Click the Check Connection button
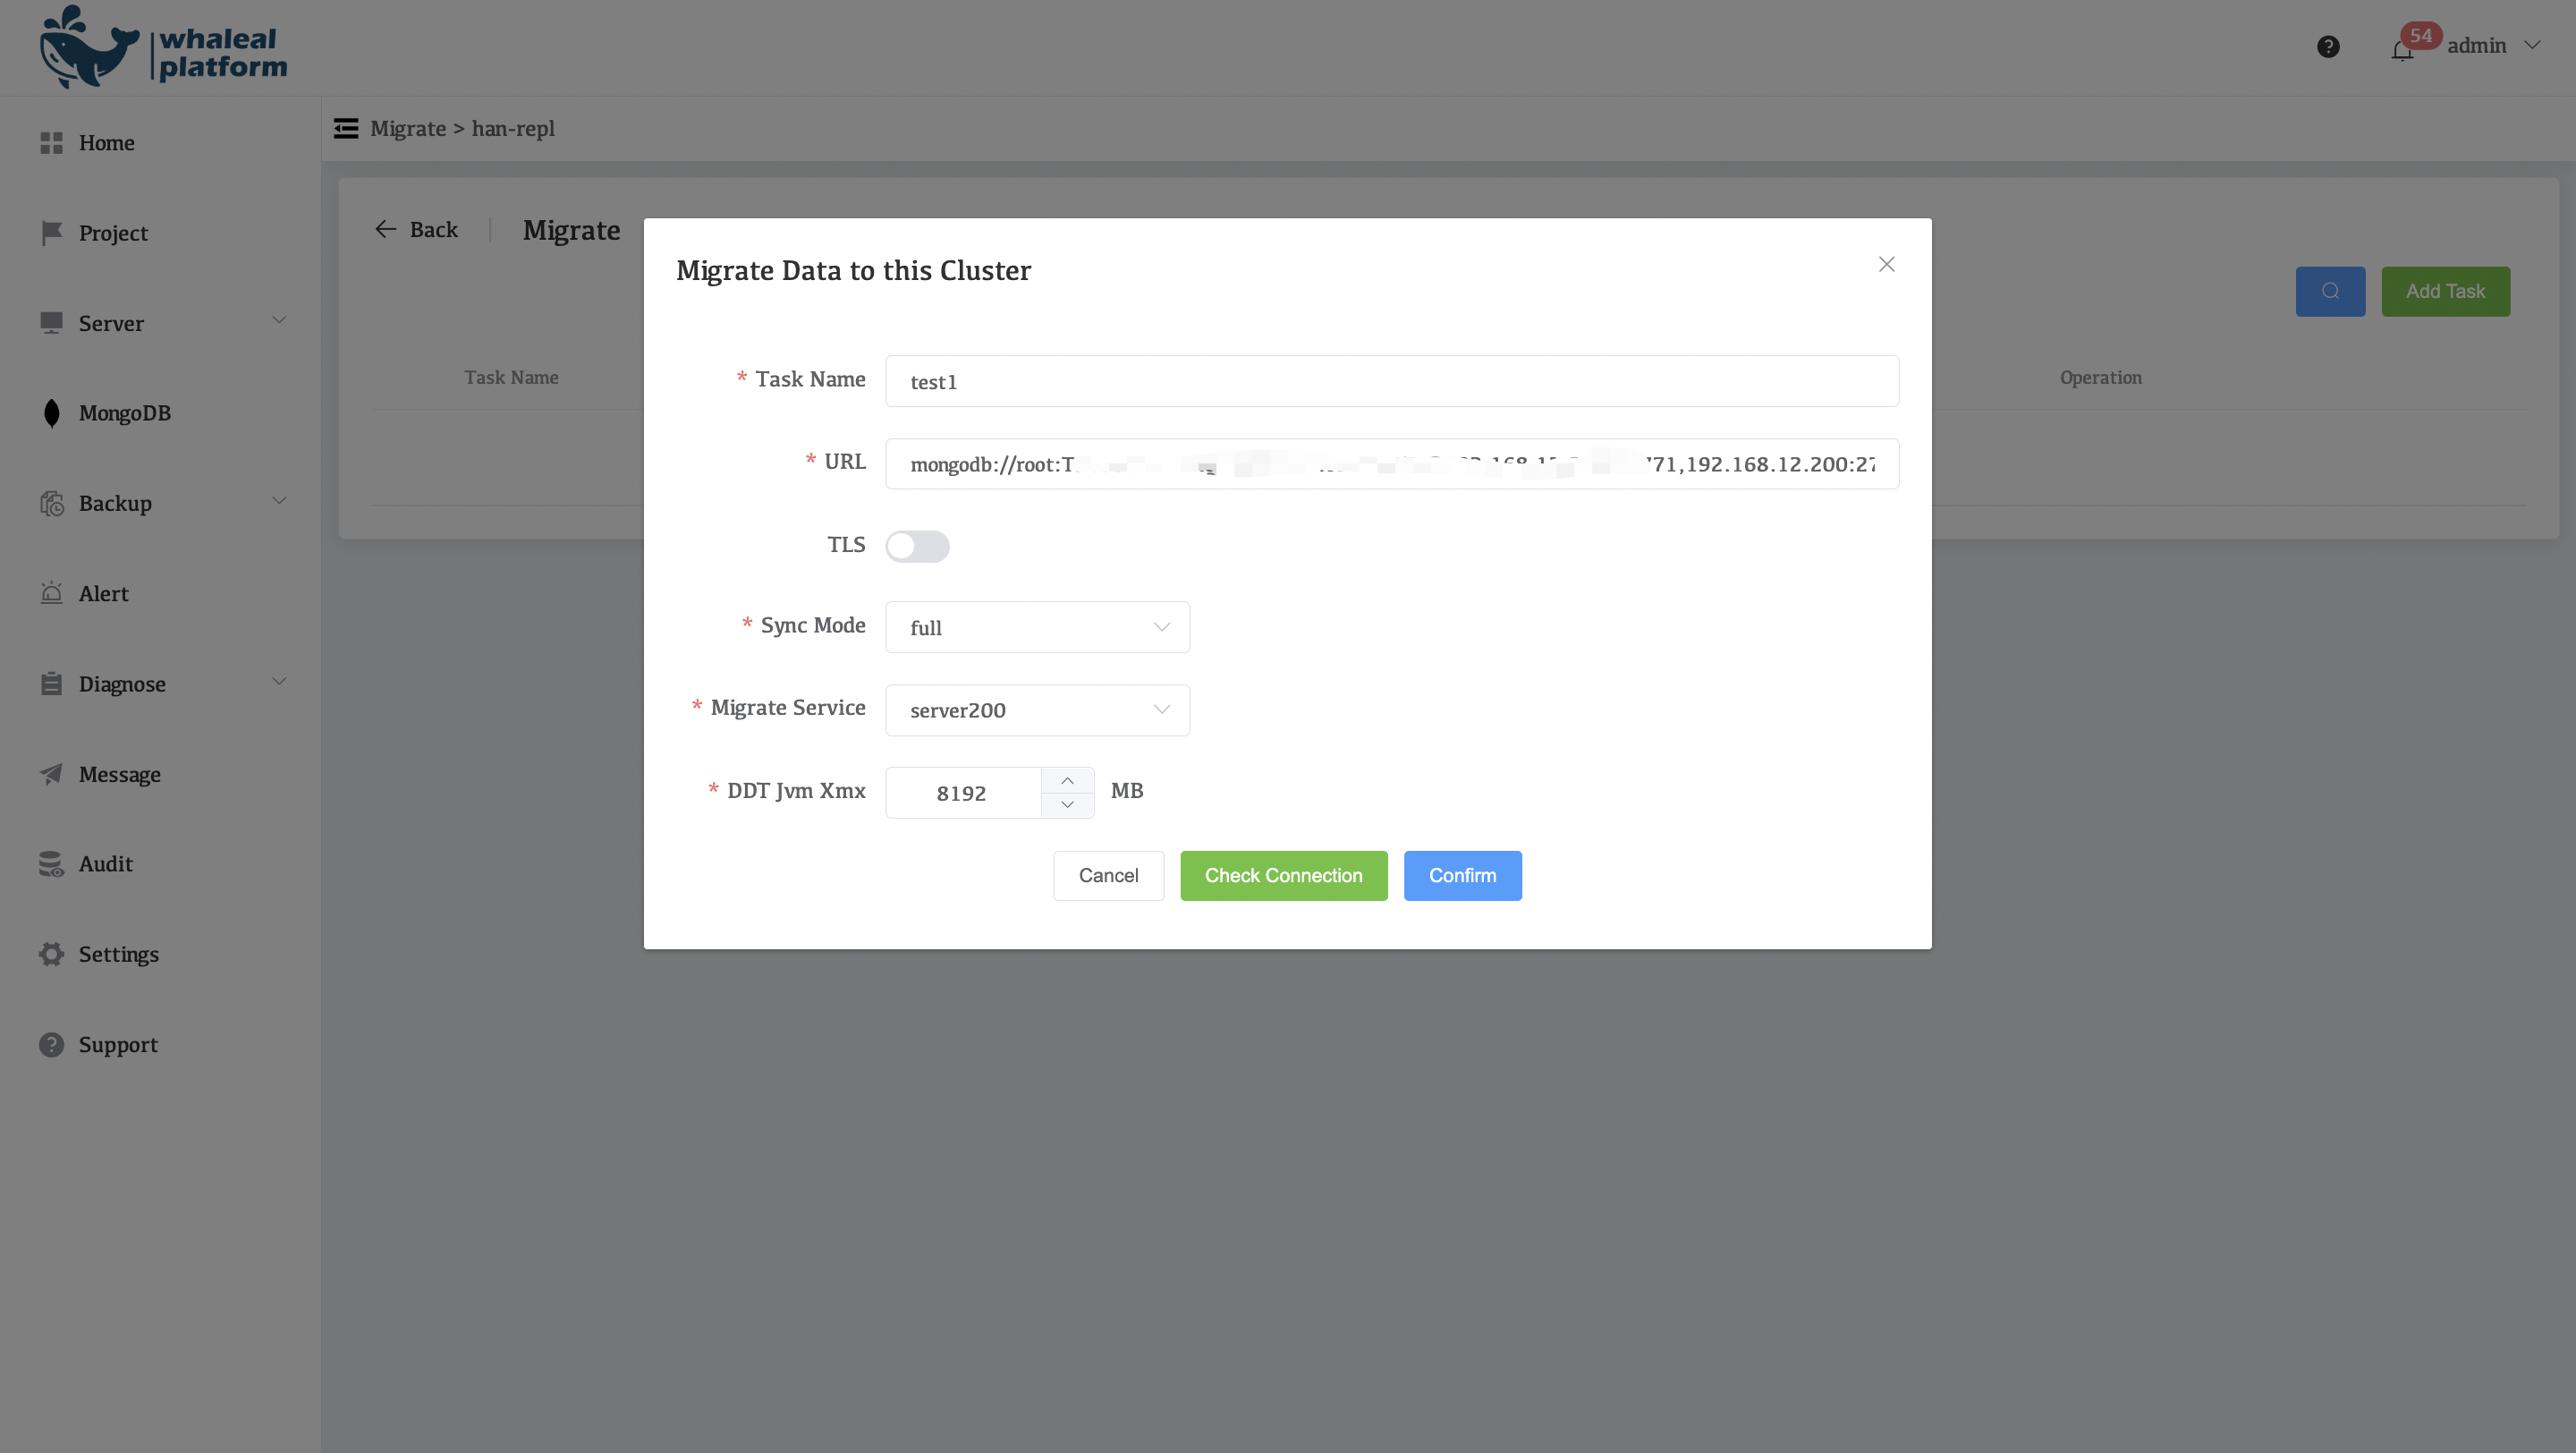Screen dimensions: 2576x1453 click(1283, 875)
